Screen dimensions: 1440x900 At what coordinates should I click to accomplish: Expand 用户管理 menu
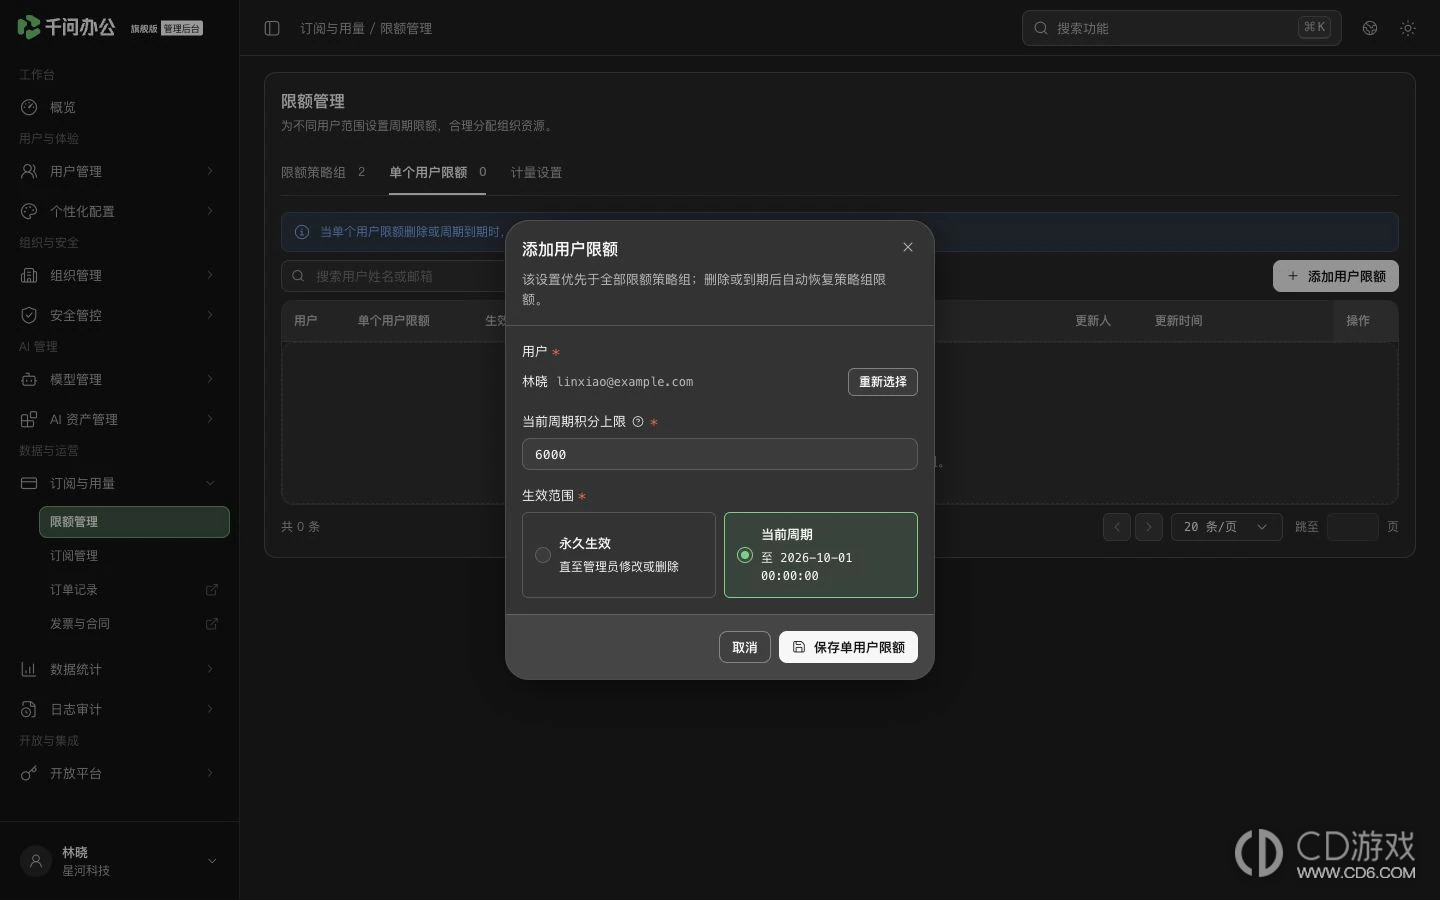coord(120,171)
